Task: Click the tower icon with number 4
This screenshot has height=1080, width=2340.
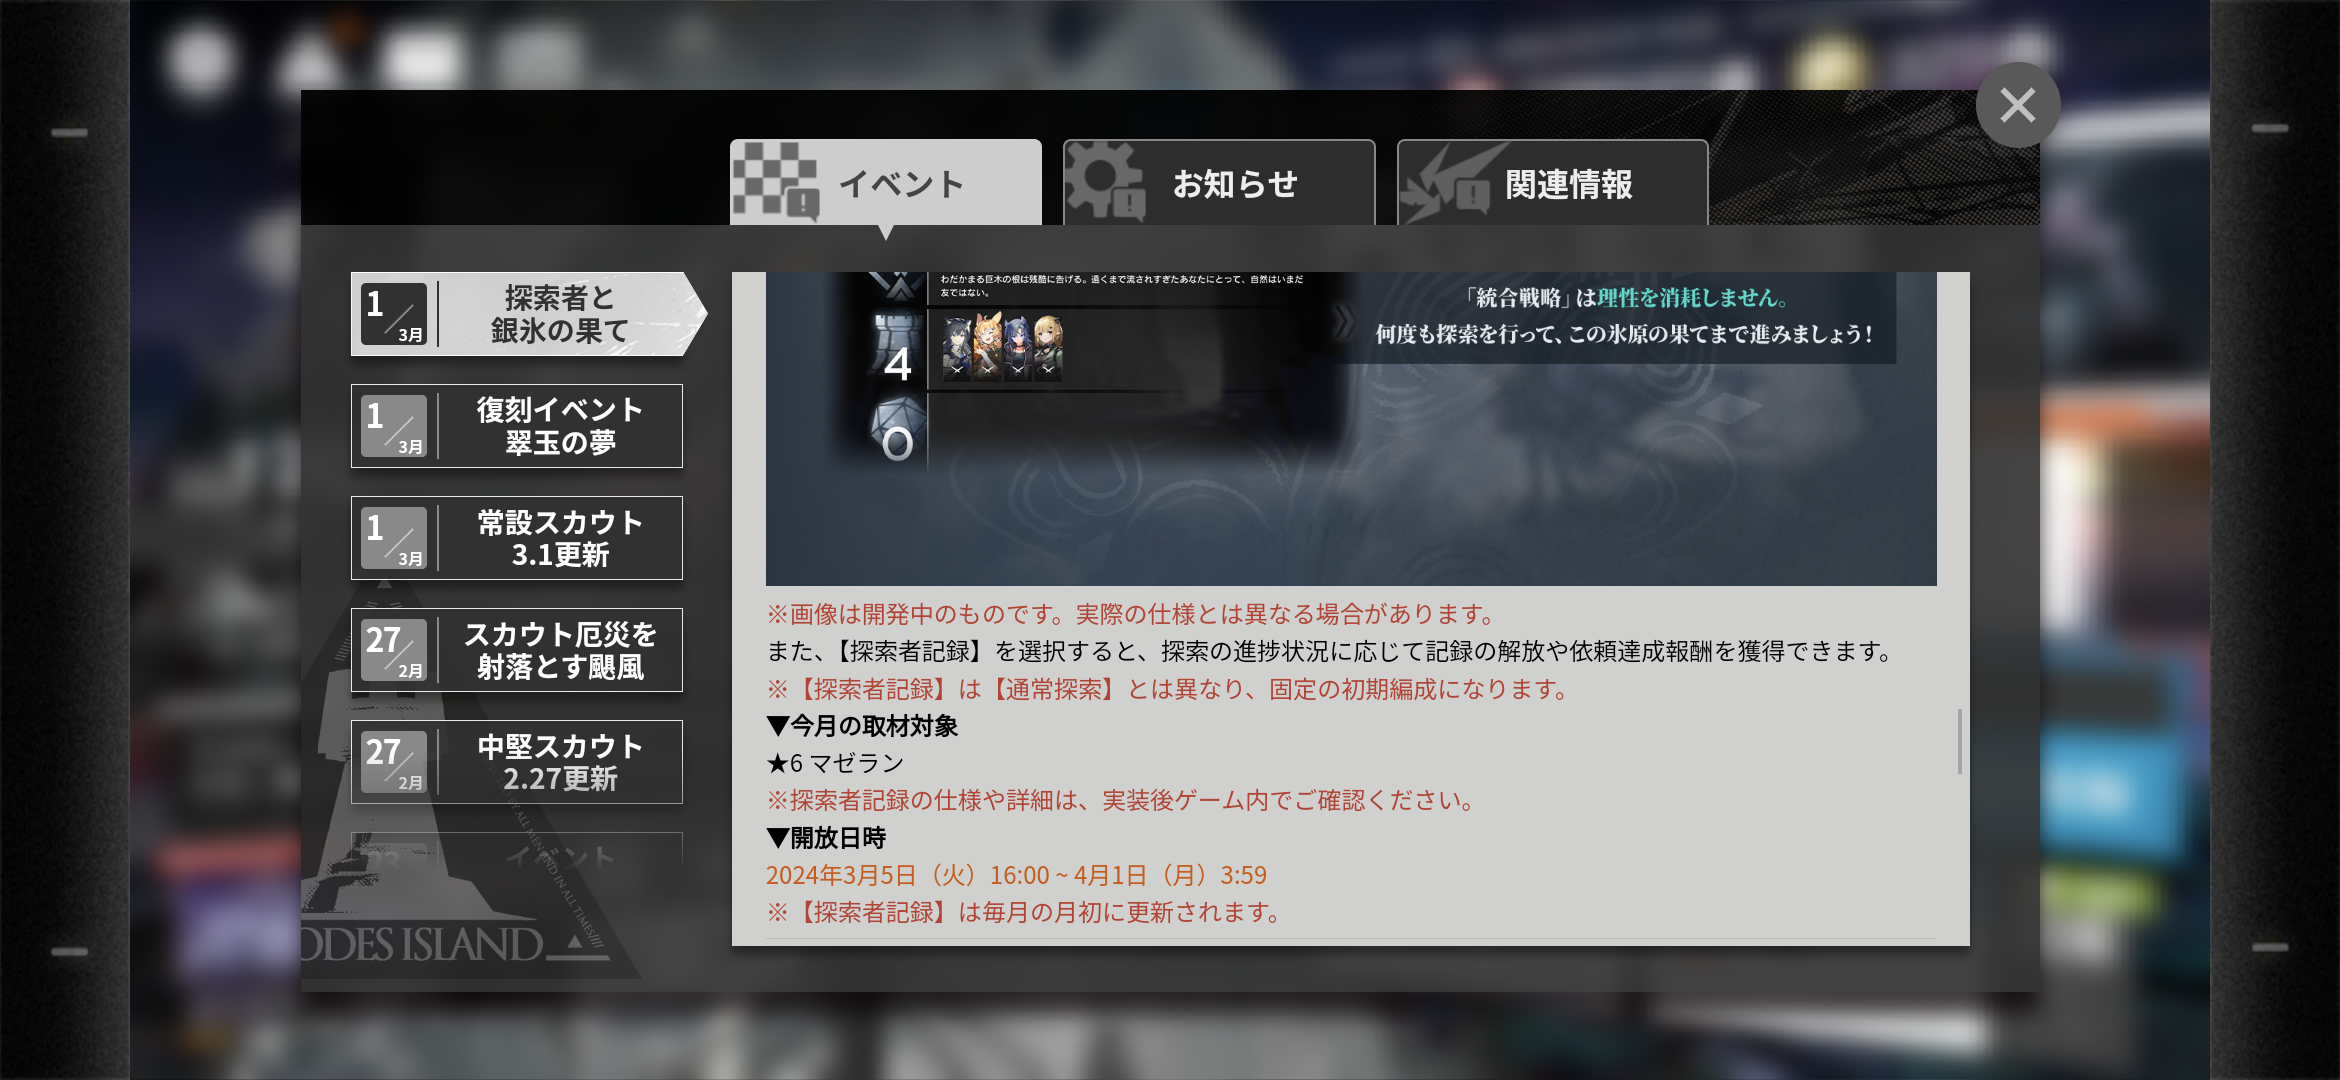Action: coord(897,349)
